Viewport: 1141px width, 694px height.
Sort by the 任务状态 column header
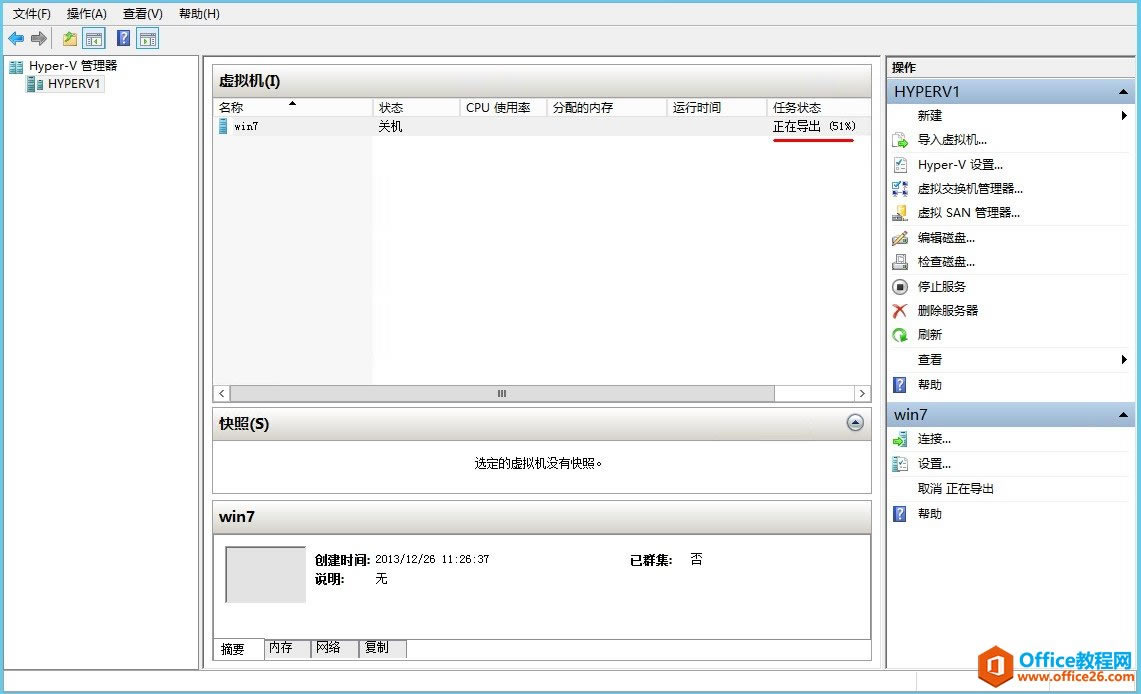click(819, 107)
